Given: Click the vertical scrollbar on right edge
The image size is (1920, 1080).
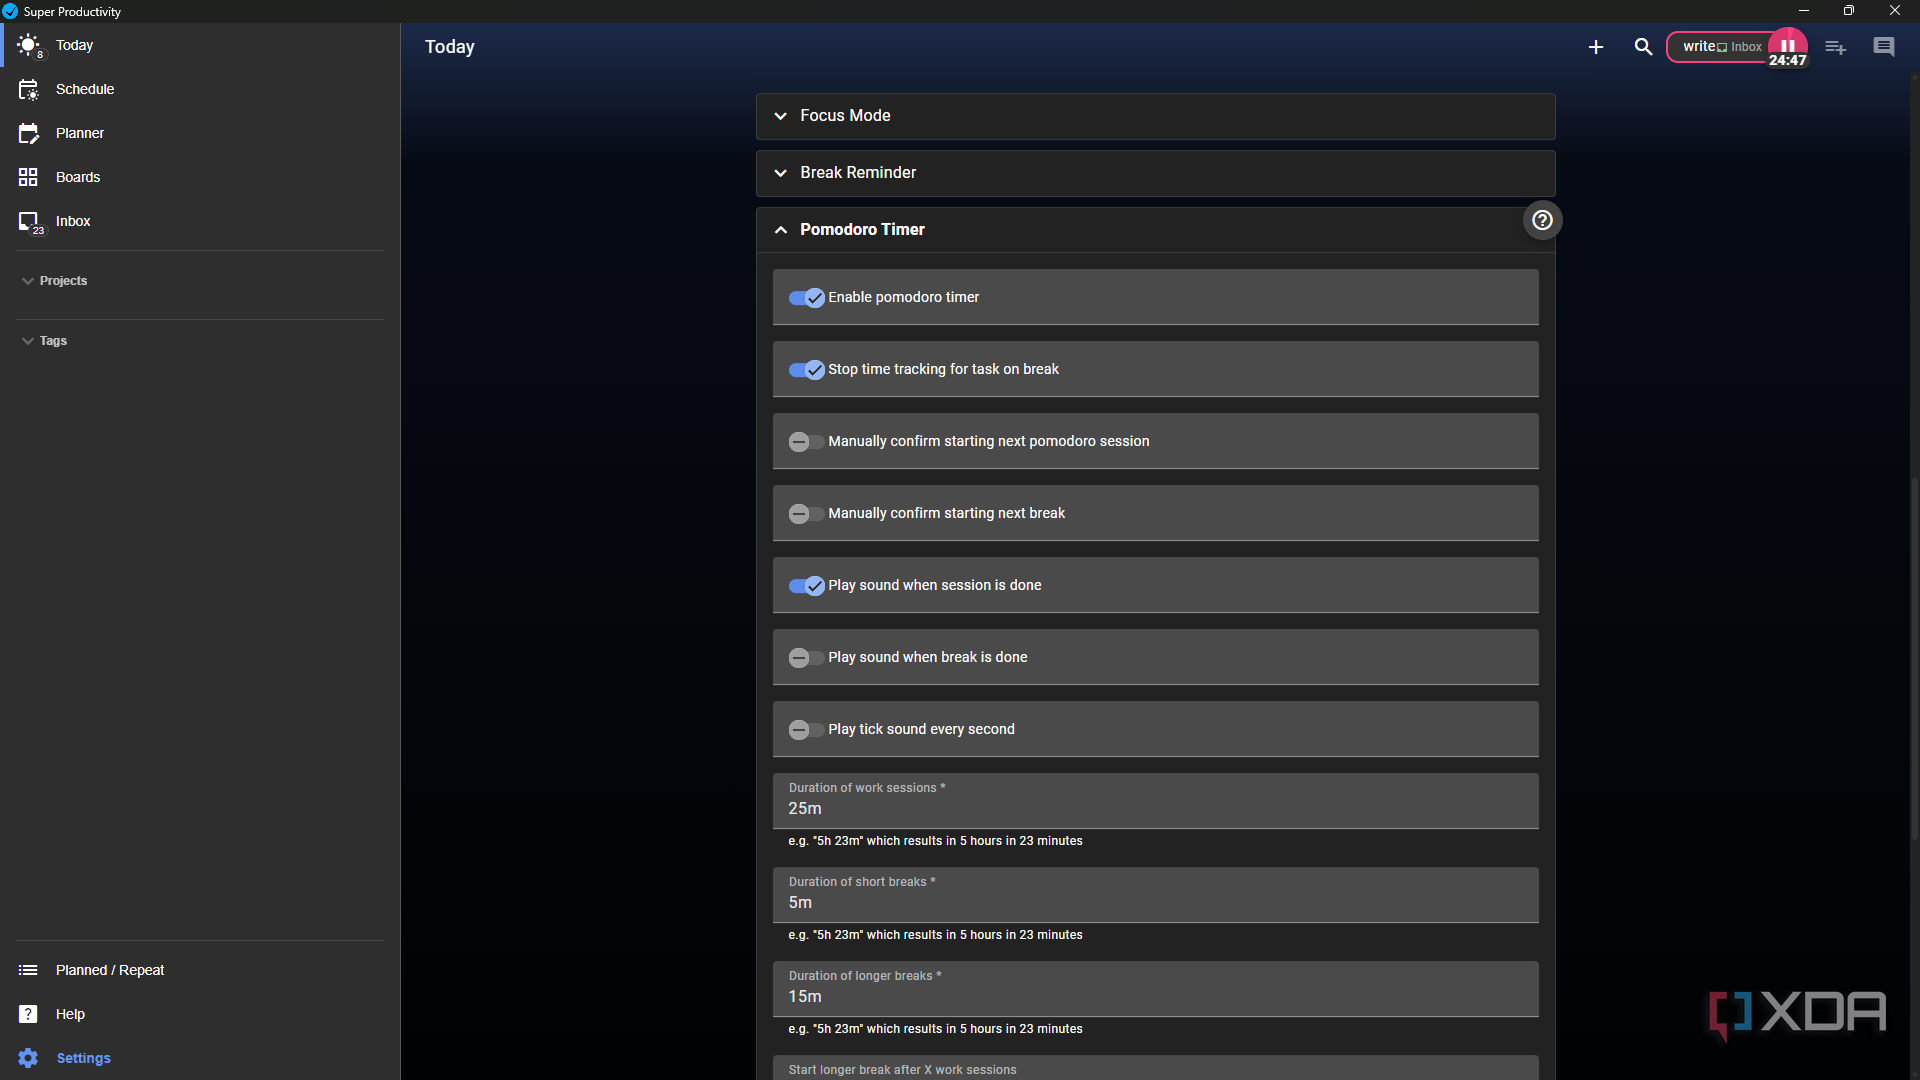Looking at the screenshot, I should click(1914, 660).
